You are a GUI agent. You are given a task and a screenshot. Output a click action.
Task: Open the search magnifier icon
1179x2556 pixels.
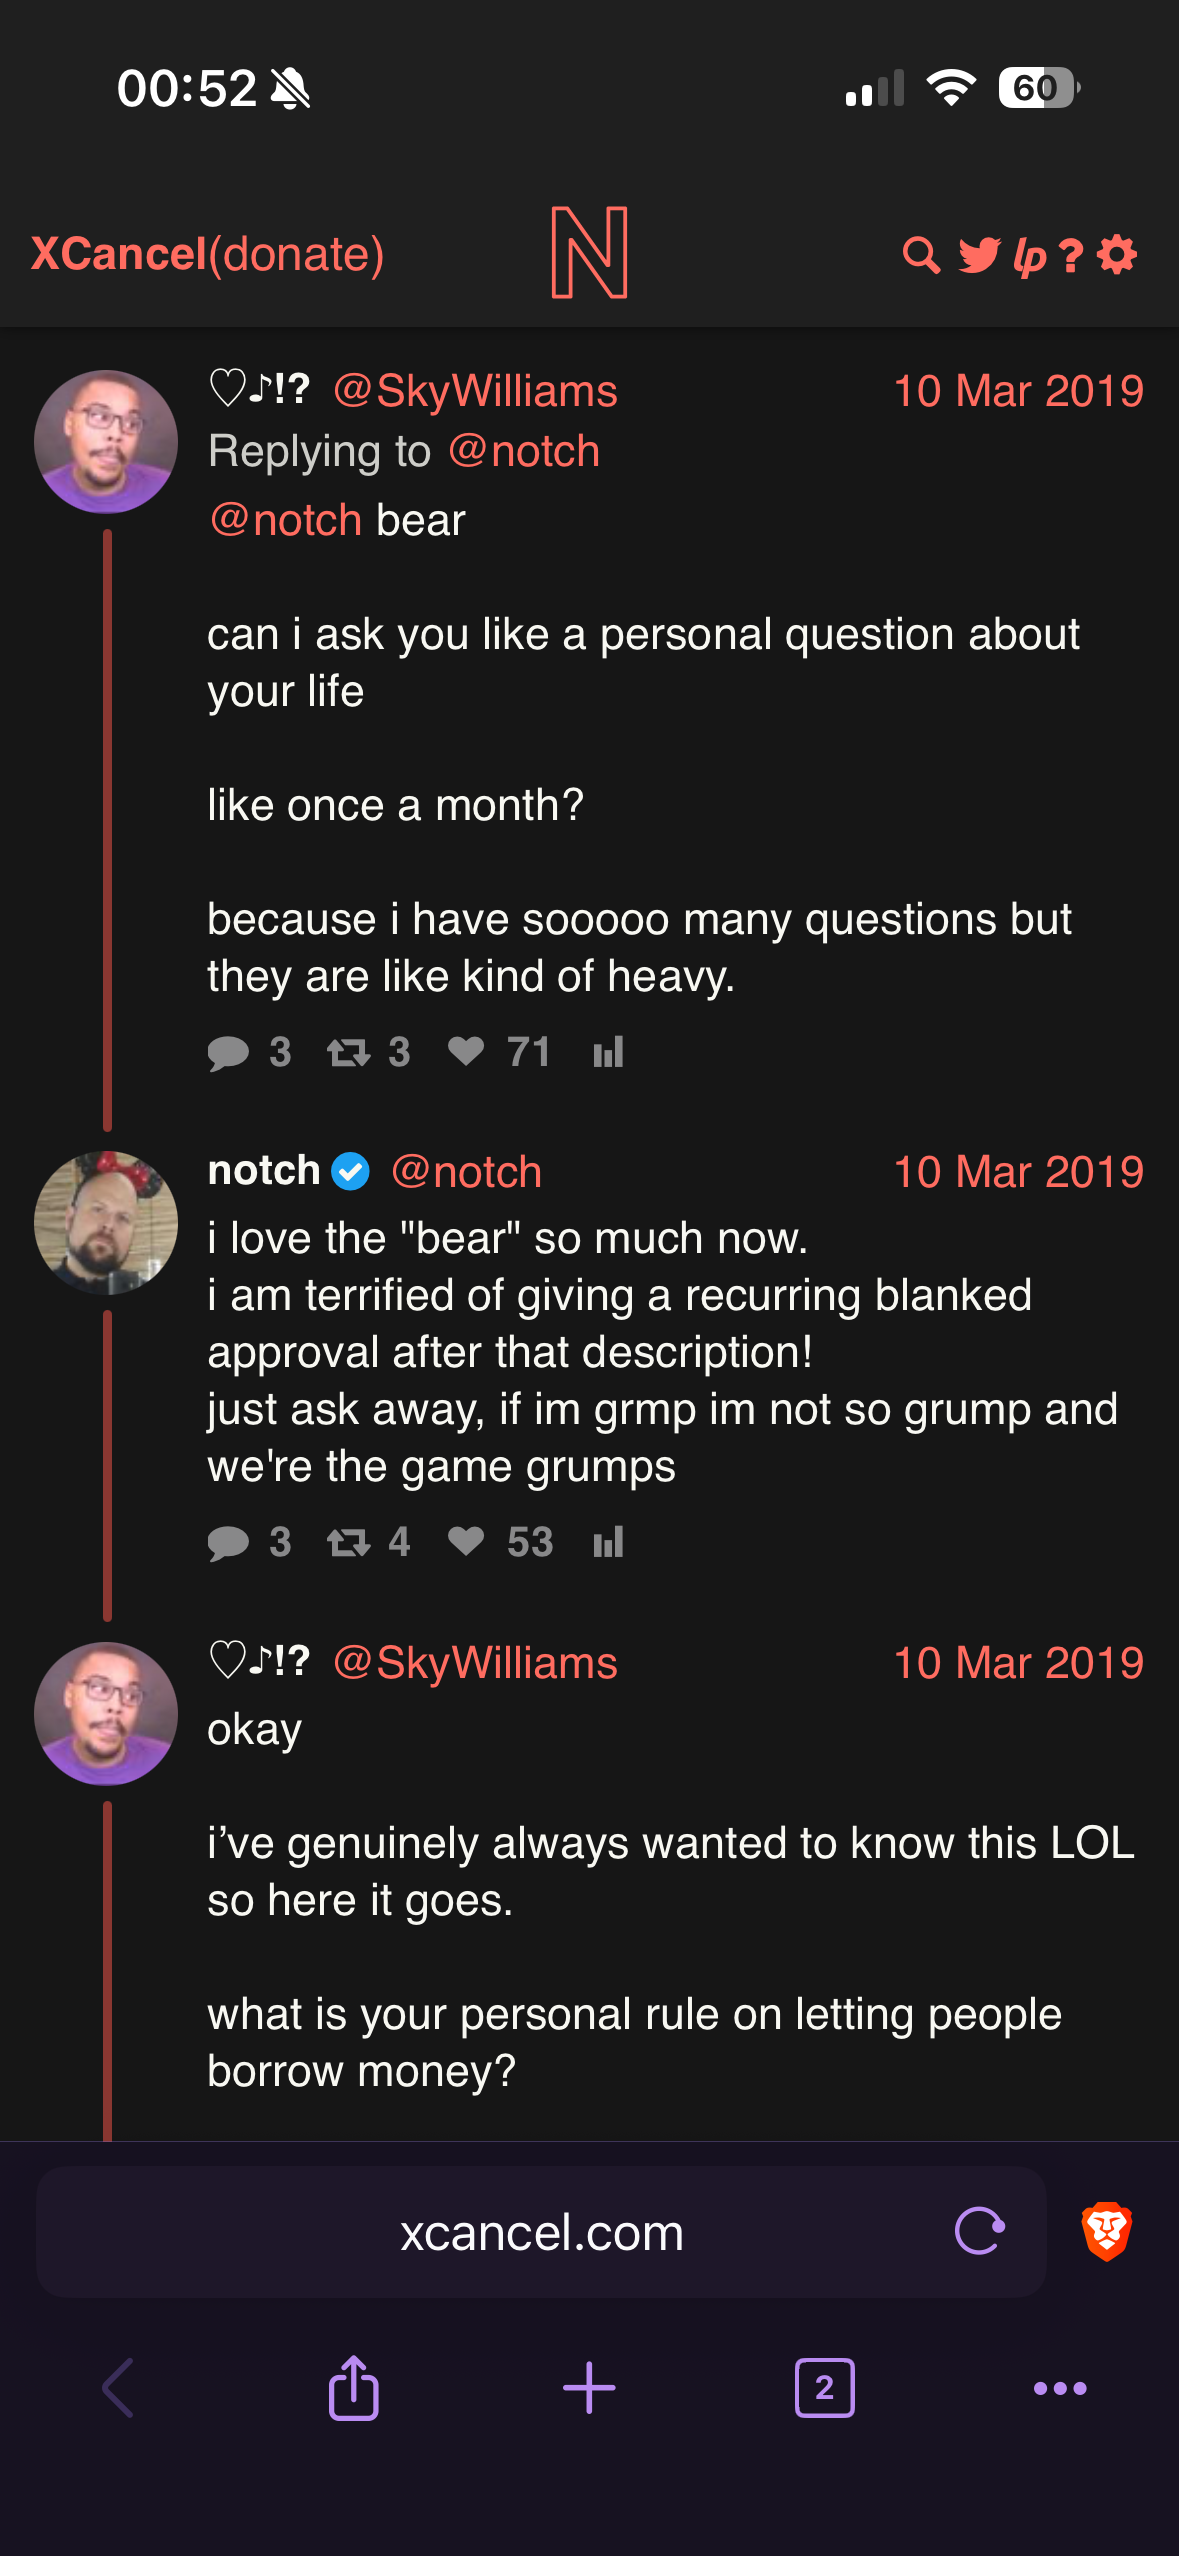921,255
